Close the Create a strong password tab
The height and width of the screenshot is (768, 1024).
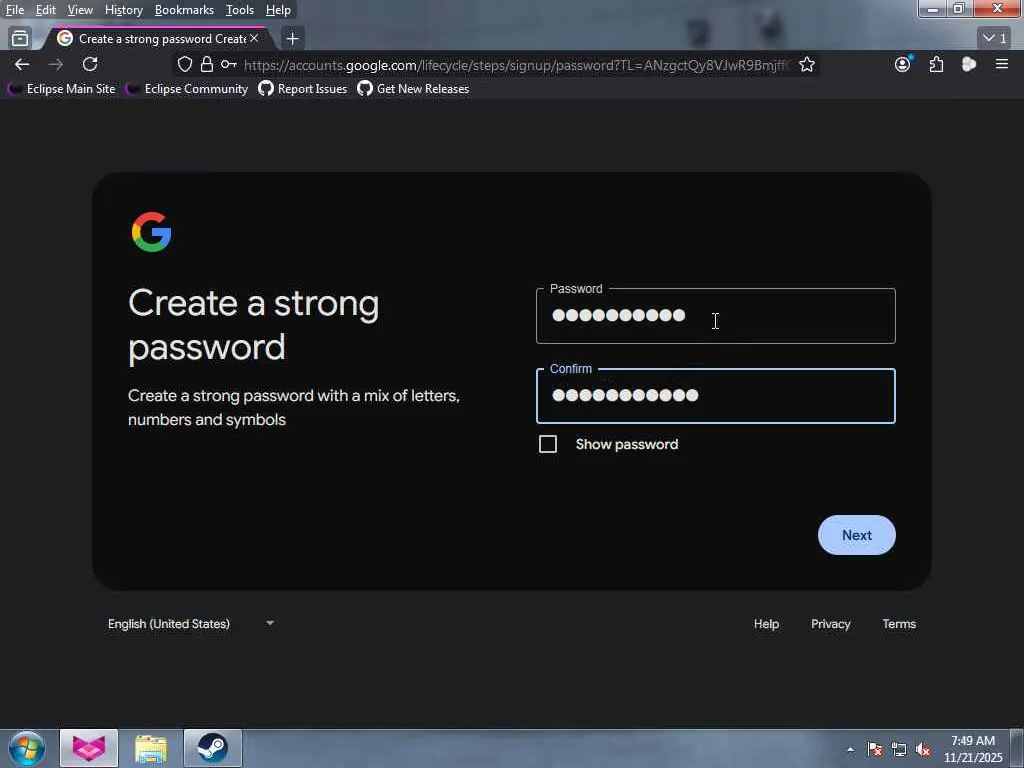(254, 39)
